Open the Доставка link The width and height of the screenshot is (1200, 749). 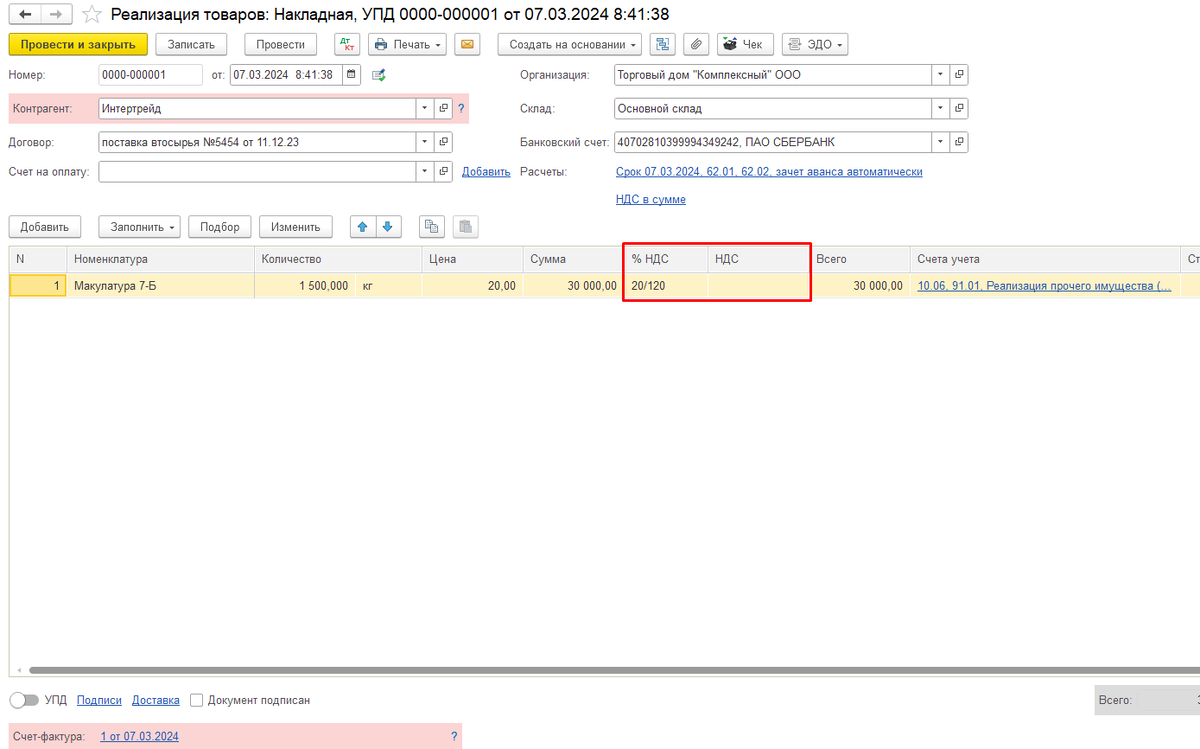click(156, 700)
